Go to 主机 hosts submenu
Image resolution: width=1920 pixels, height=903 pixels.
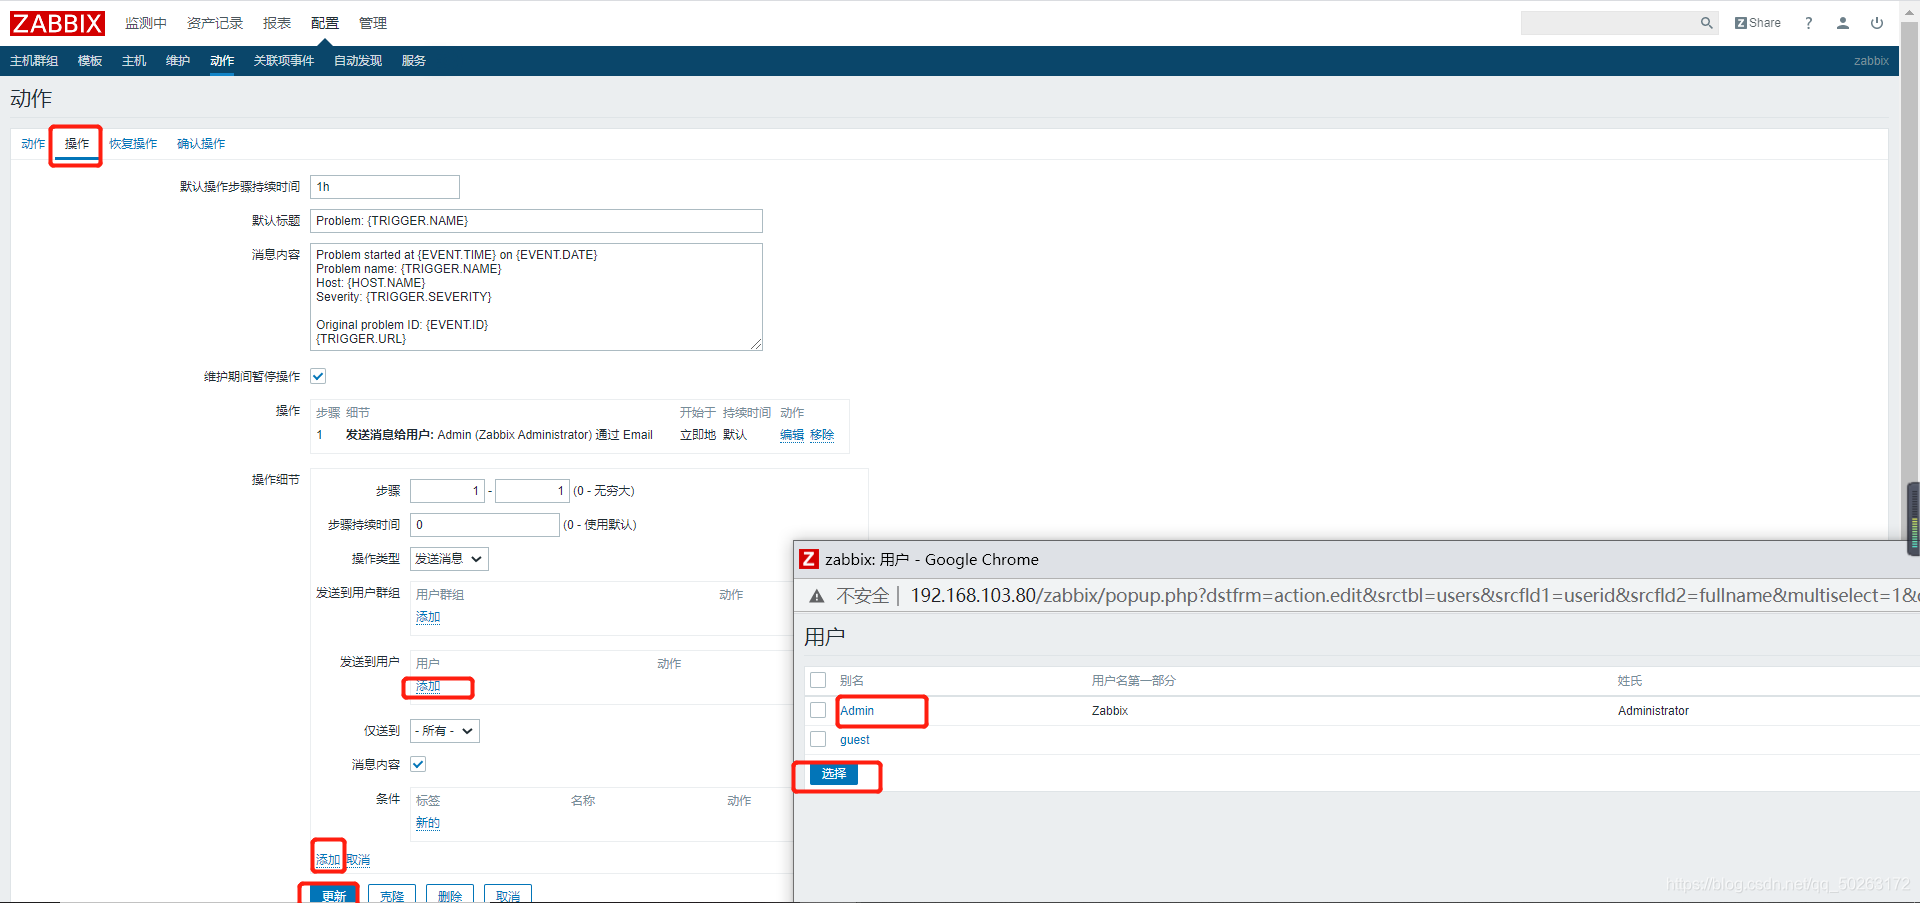134,61
